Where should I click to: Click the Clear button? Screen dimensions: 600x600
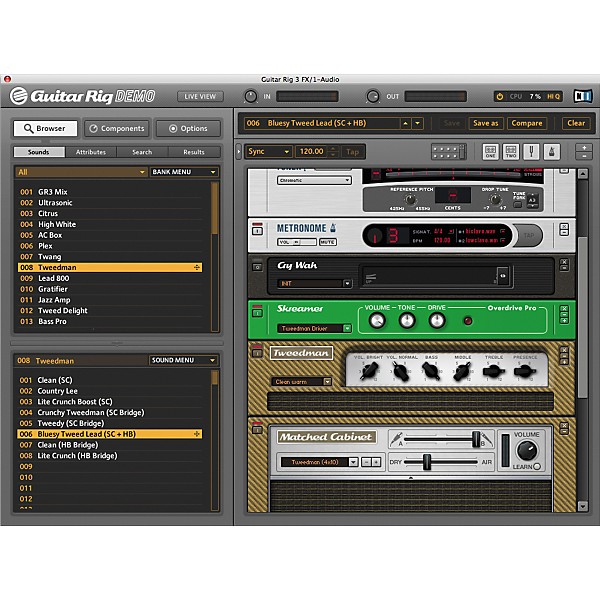pyautogui.click(x=576, y=123)
